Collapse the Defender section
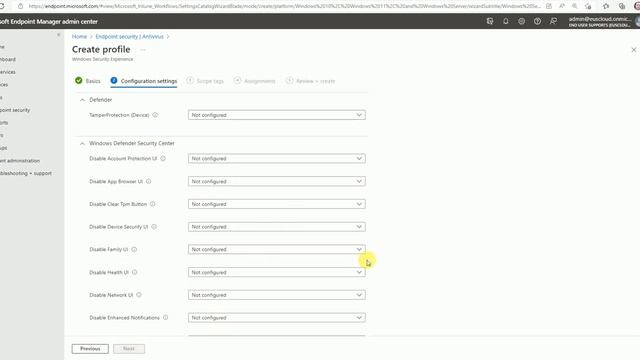 pos(82,100)
